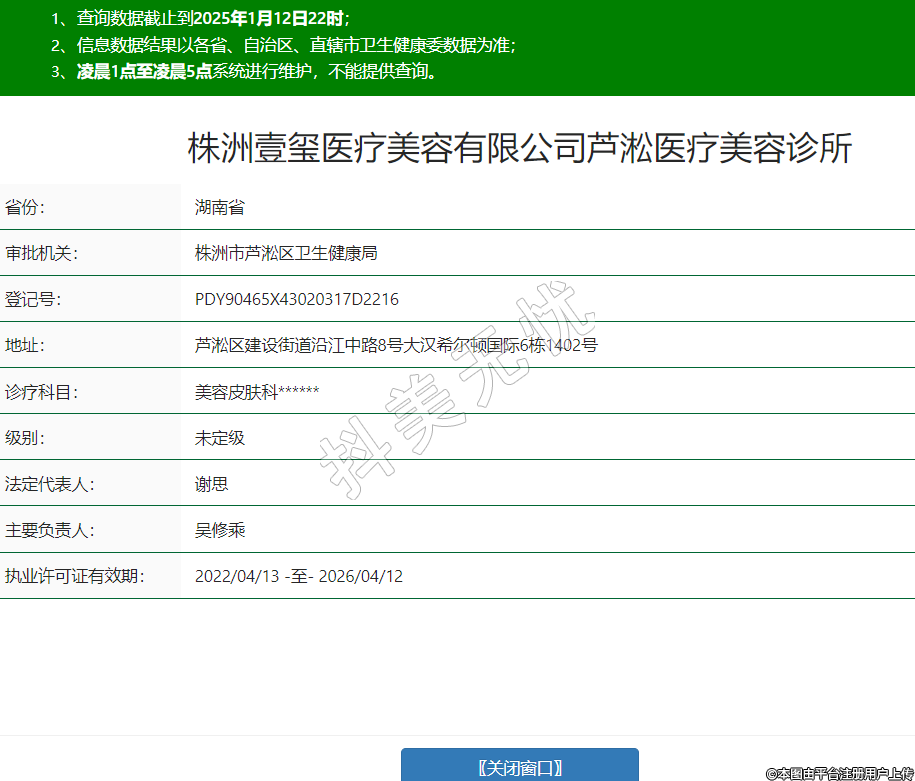Screen dimensions: 915x781
Task: Click the 登记号 row label
Action: [33, 300]
